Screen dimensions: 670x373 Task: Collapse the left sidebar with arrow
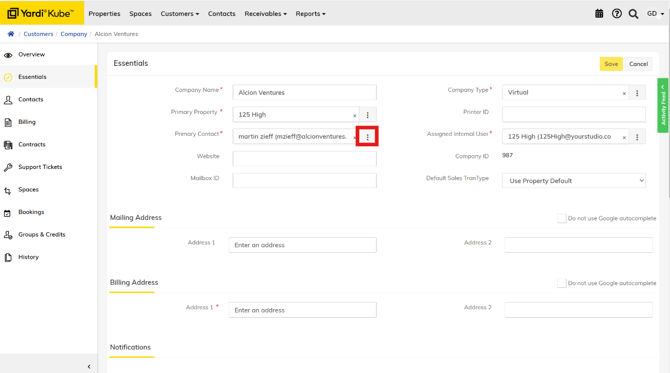[x=89, y=366]
